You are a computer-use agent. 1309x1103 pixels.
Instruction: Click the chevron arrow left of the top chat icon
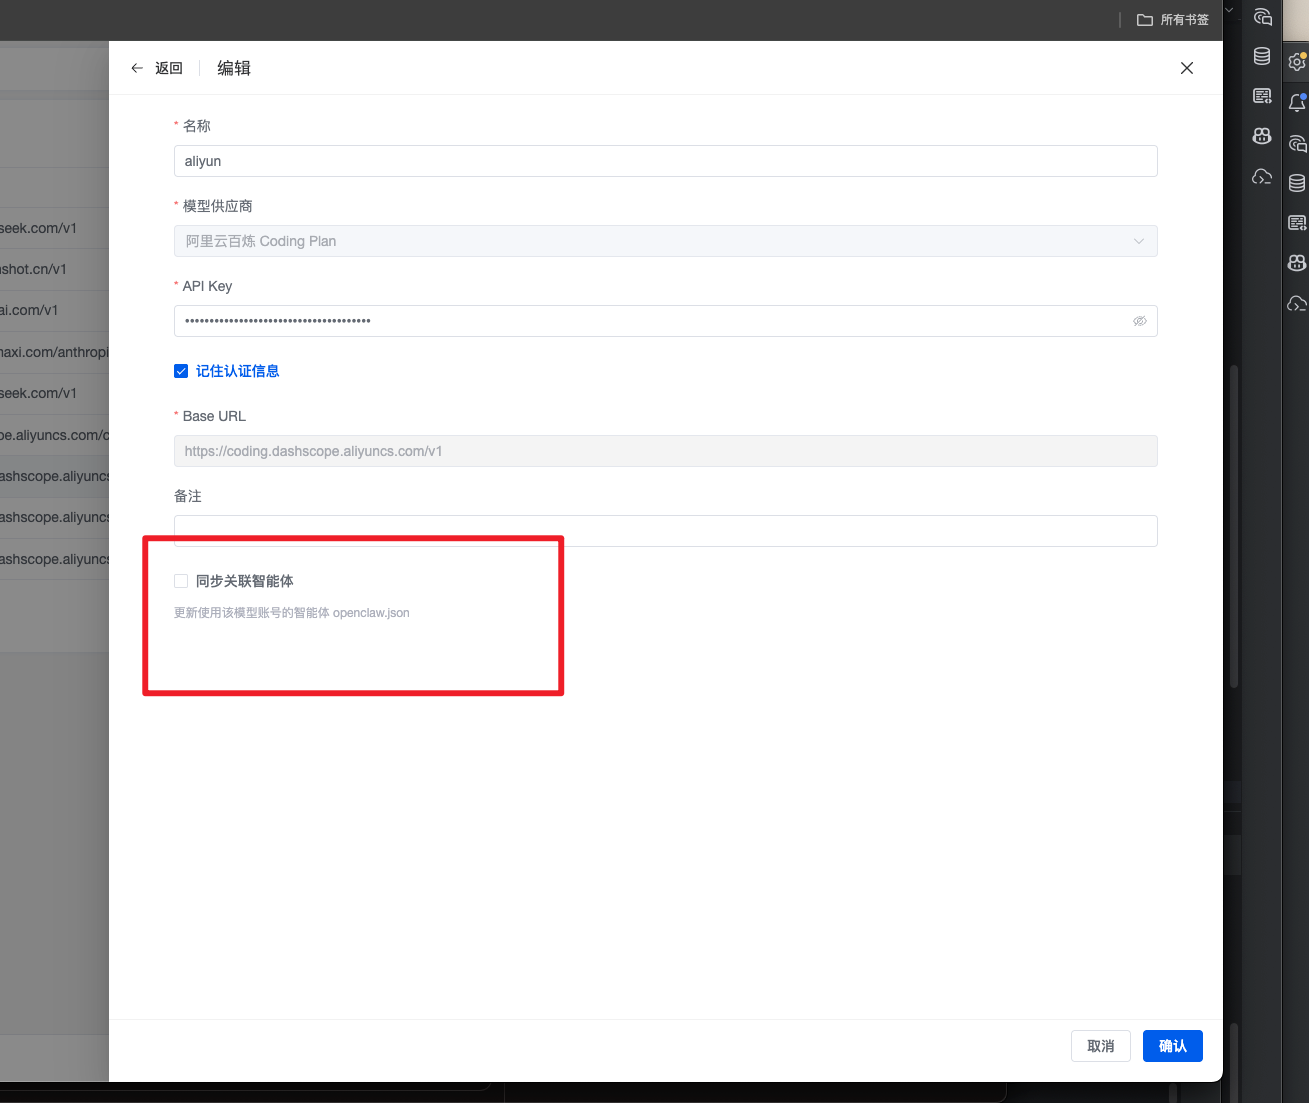tap(1230, 11)
